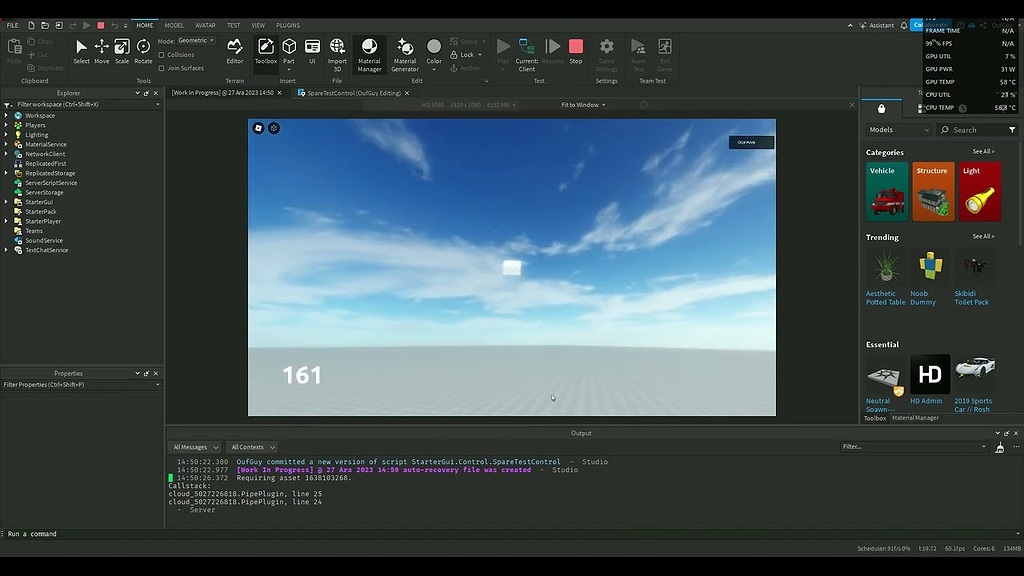Activate the Scale tool
Image resolution: width=1024 pixels, height=576 pixels.
122,52
